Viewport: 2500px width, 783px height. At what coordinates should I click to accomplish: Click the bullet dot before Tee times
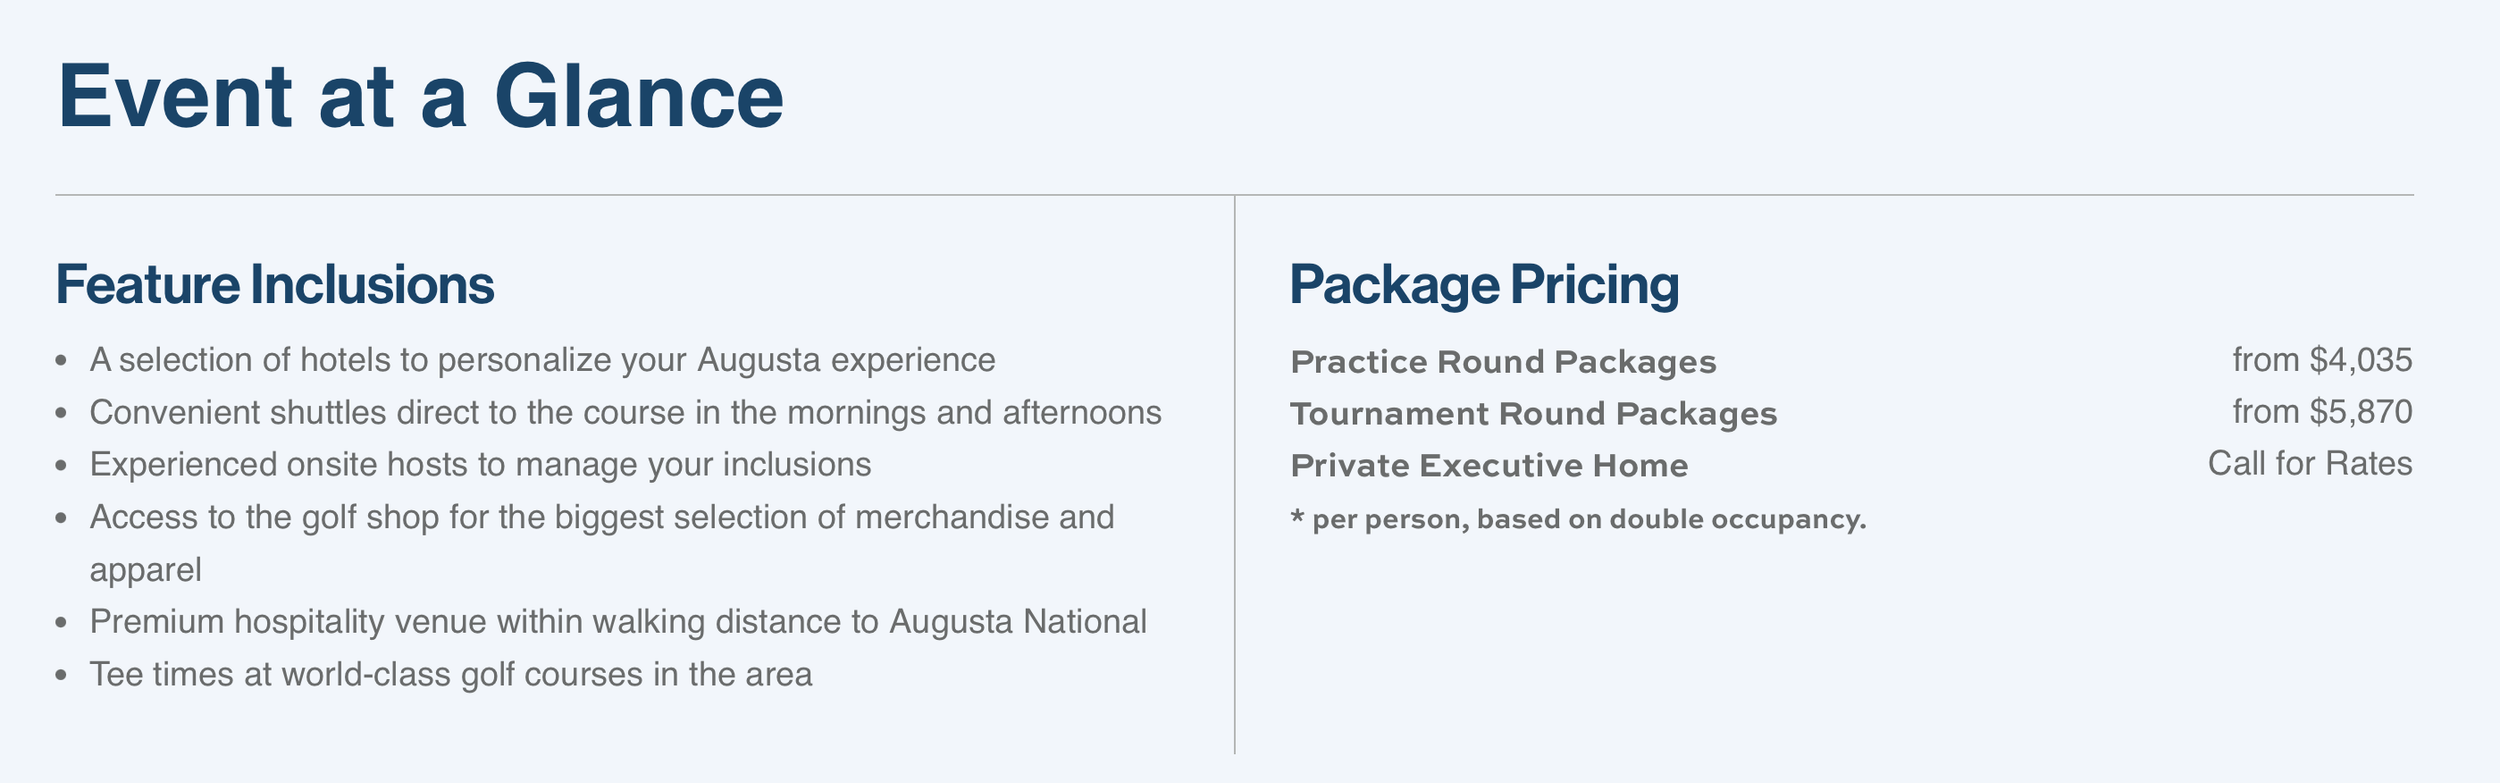(62, 676)
